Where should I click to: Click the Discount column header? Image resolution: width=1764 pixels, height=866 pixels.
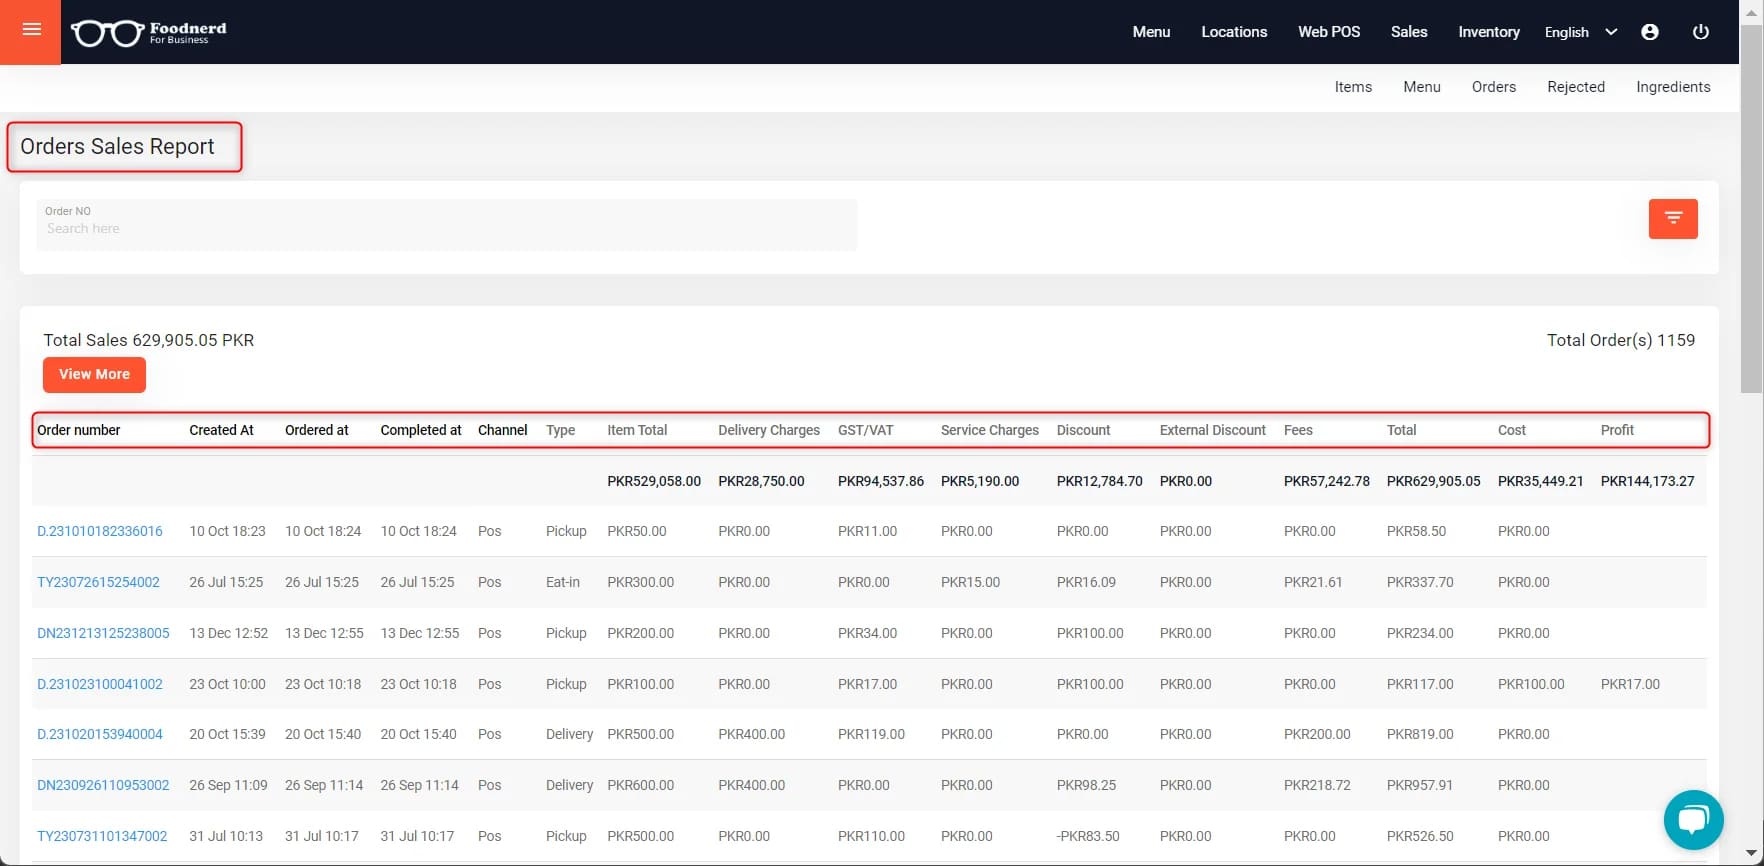pos(1083,430)
